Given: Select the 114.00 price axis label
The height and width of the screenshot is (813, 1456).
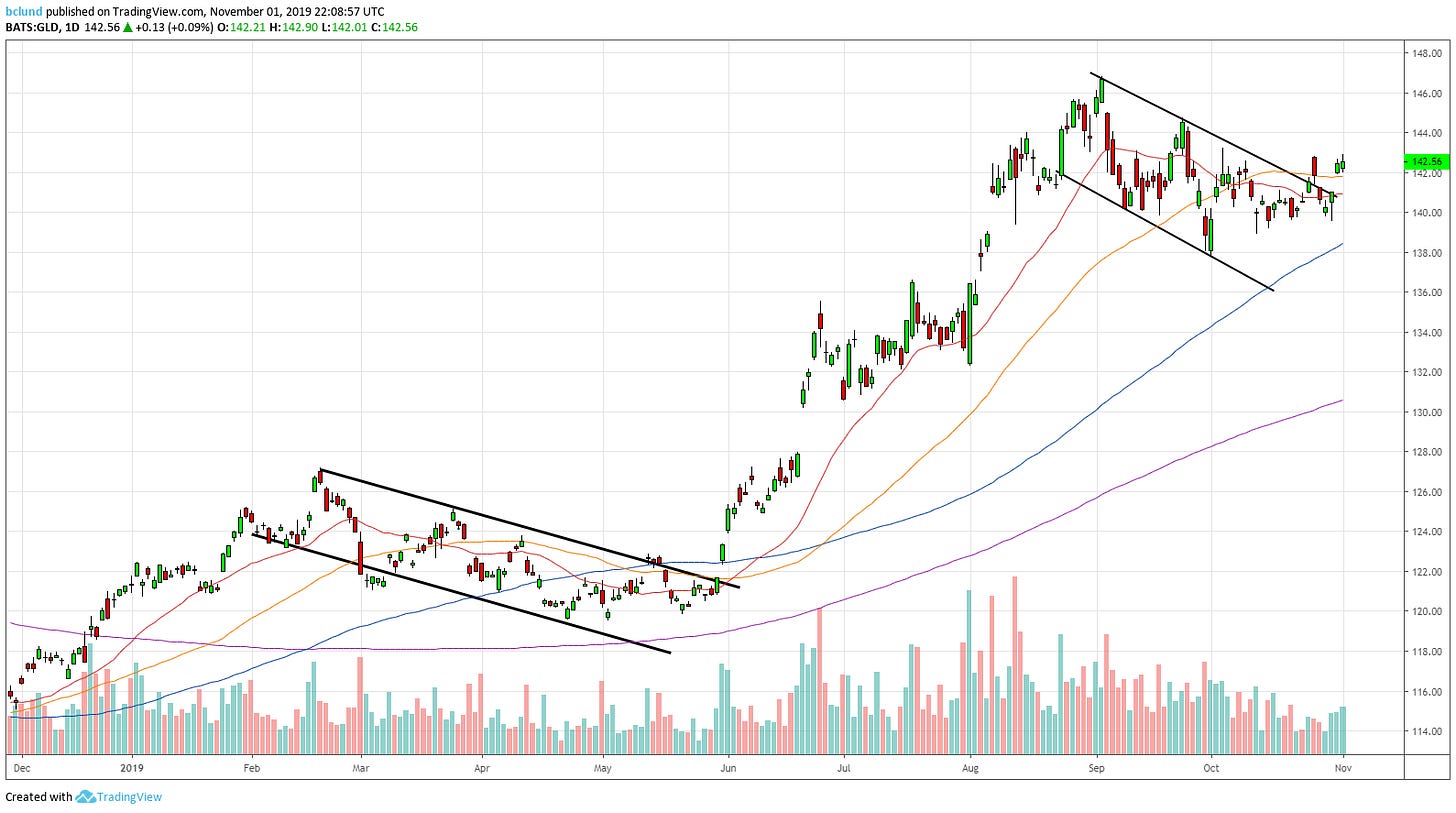Looking at the screenshot, I should pos(1426,731).
